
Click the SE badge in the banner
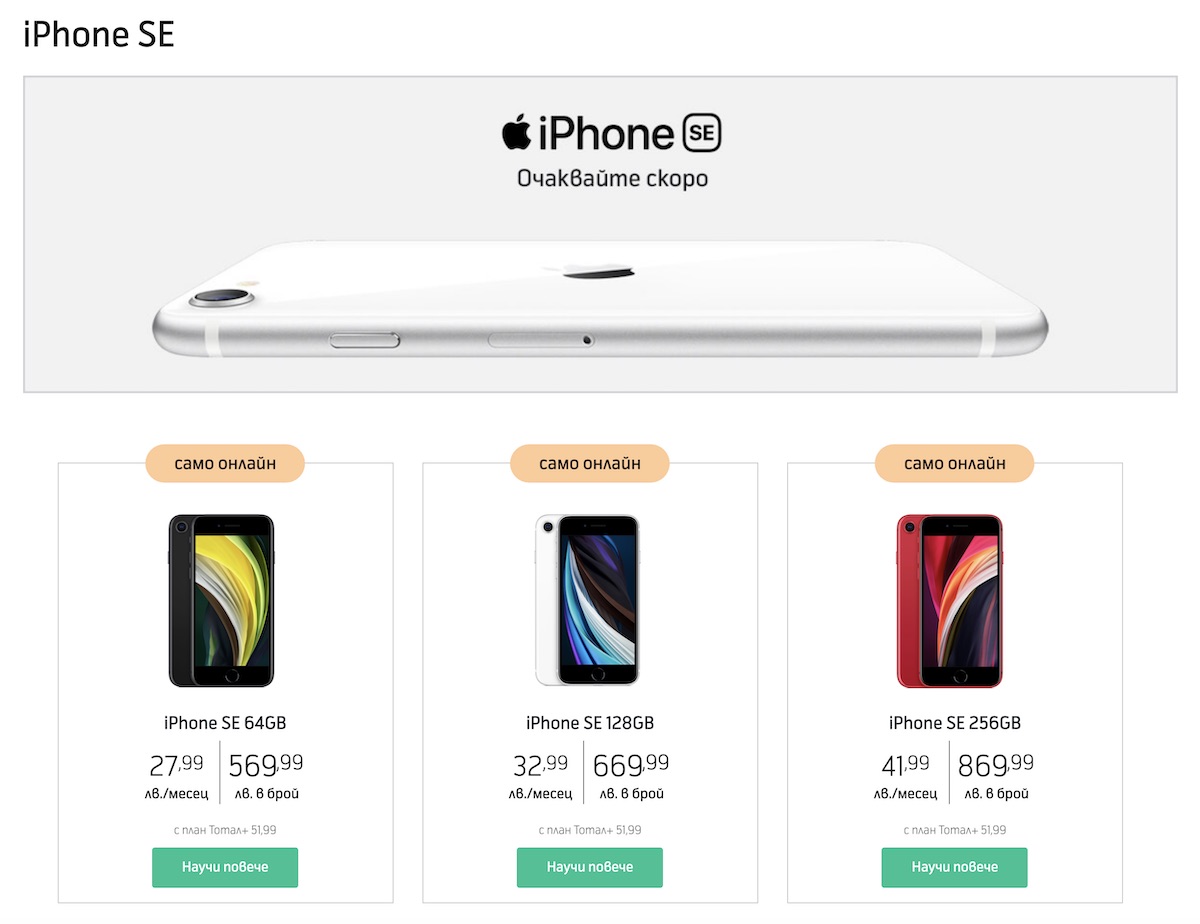700,133
